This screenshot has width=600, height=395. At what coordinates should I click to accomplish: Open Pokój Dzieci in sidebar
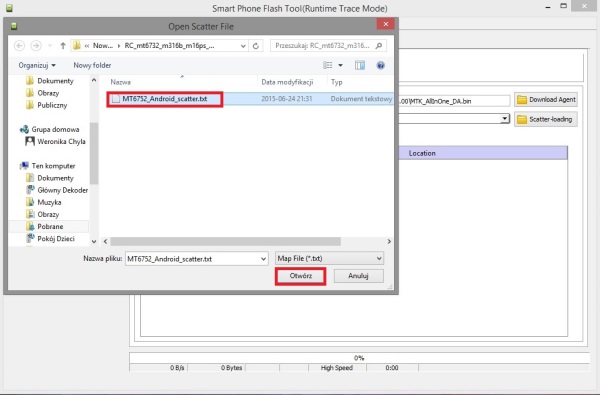pos(50,239)
